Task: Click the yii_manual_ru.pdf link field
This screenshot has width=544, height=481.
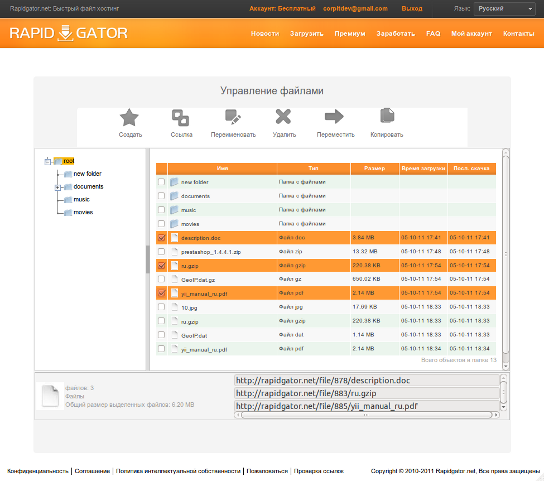Action: point(367,406)
